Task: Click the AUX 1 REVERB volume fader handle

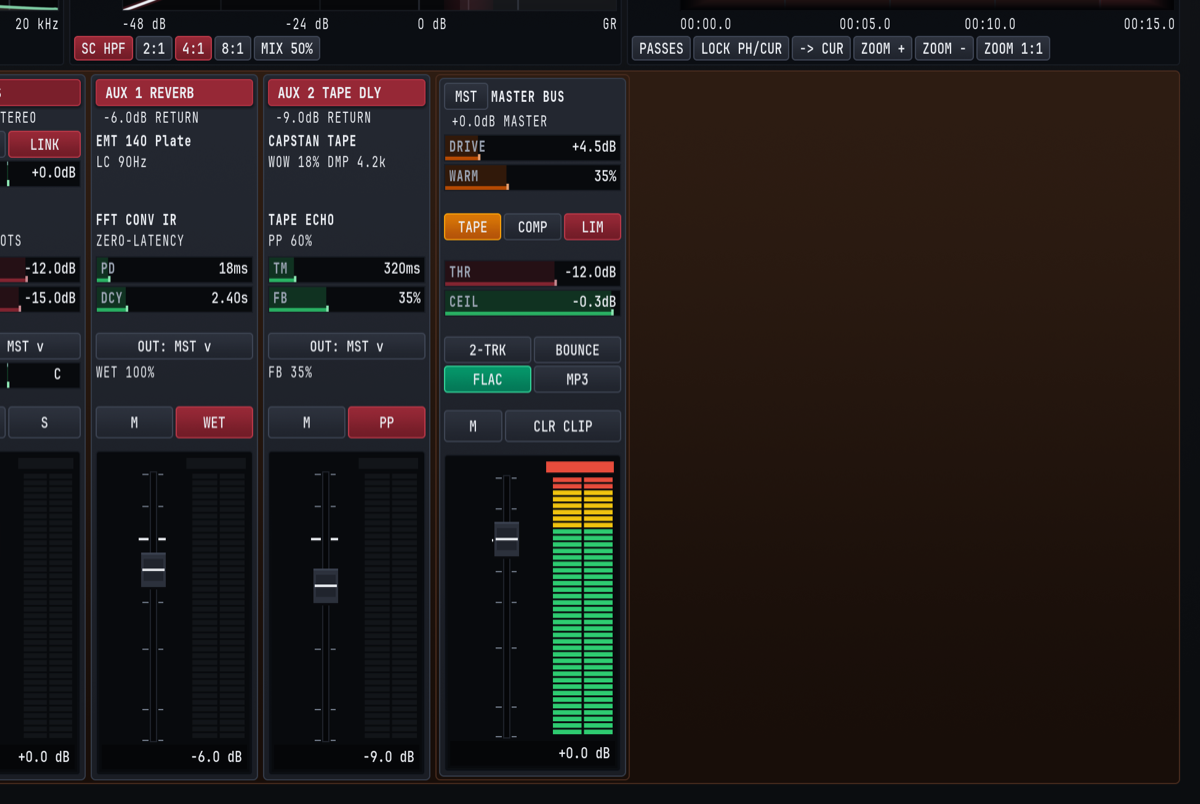Action: pyautogui.click(x=153, y=570)
